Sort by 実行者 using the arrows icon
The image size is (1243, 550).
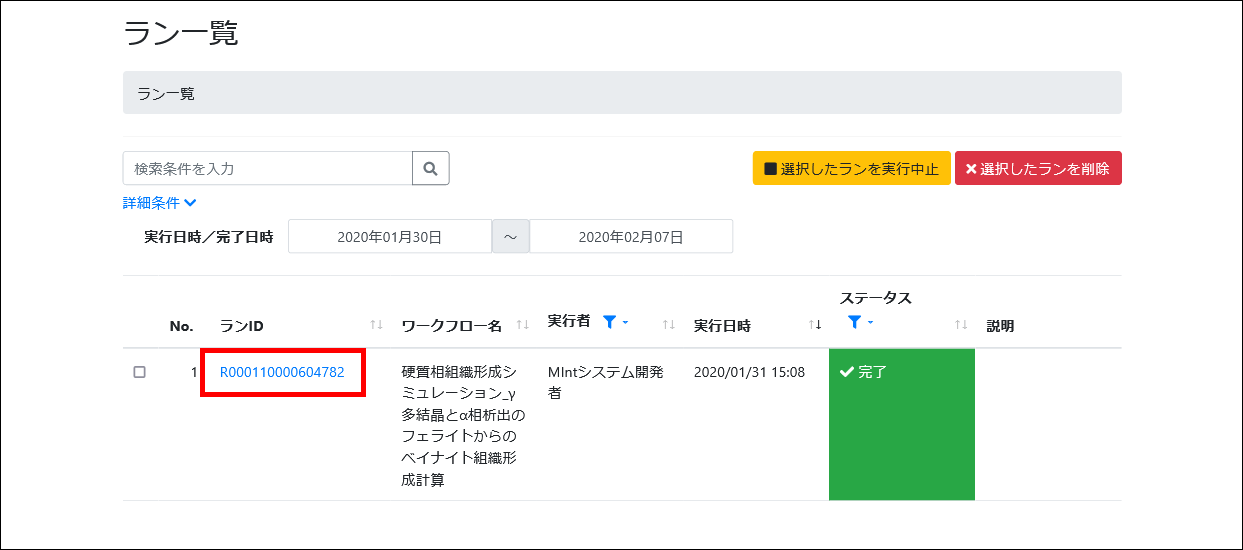[669, 325]
